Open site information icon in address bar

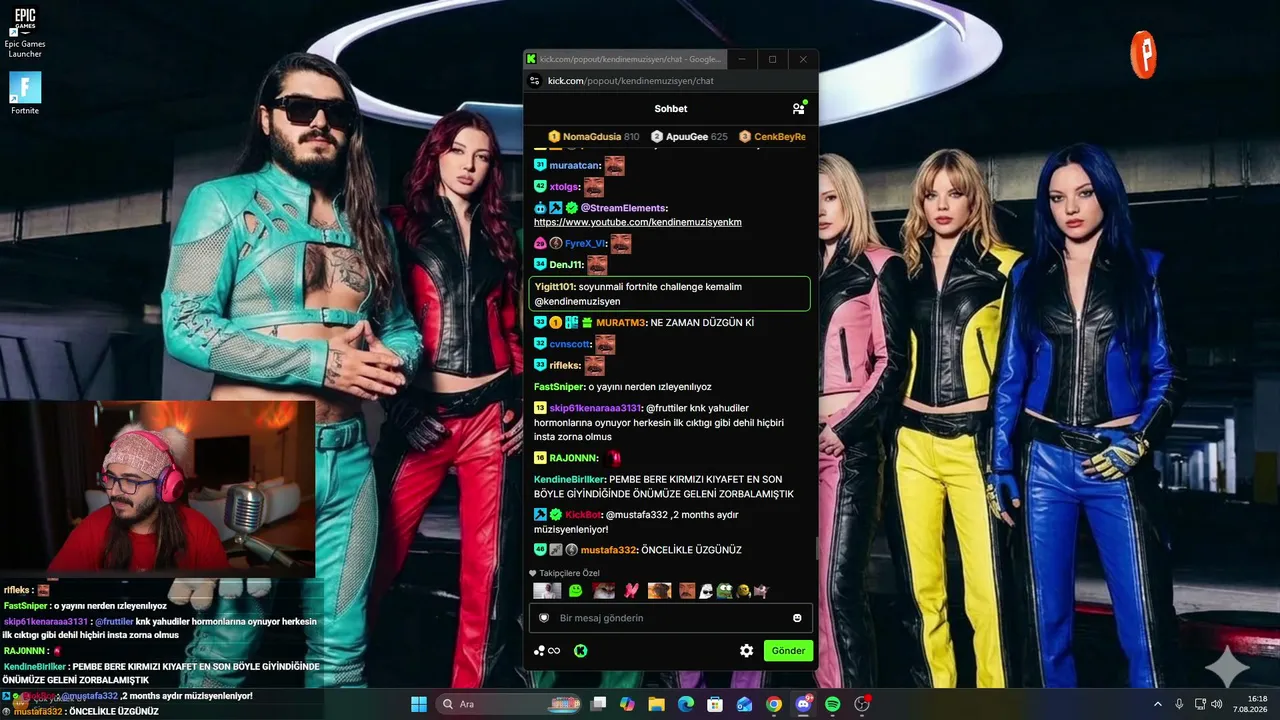[535, 81]
